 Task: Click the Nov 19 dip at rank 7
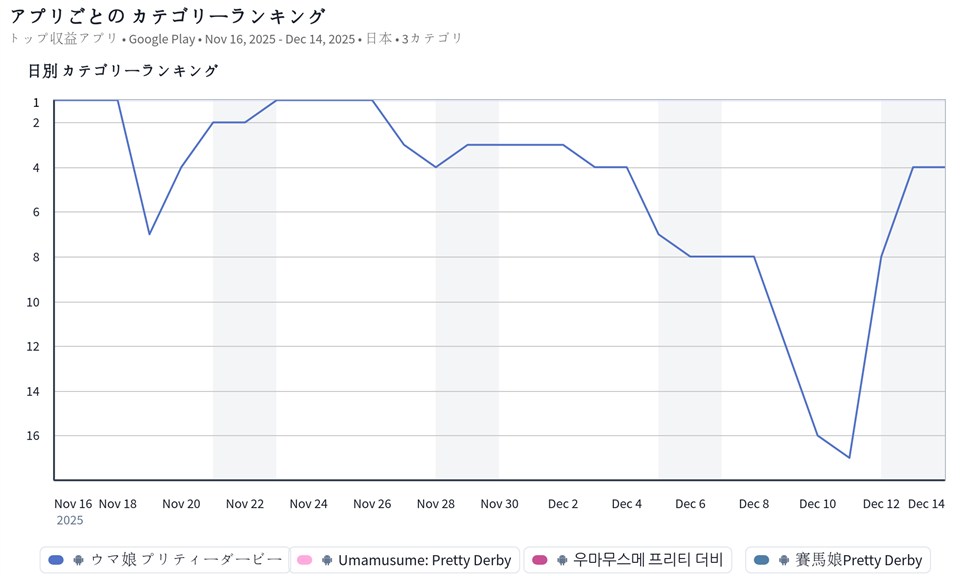point(149,234)
